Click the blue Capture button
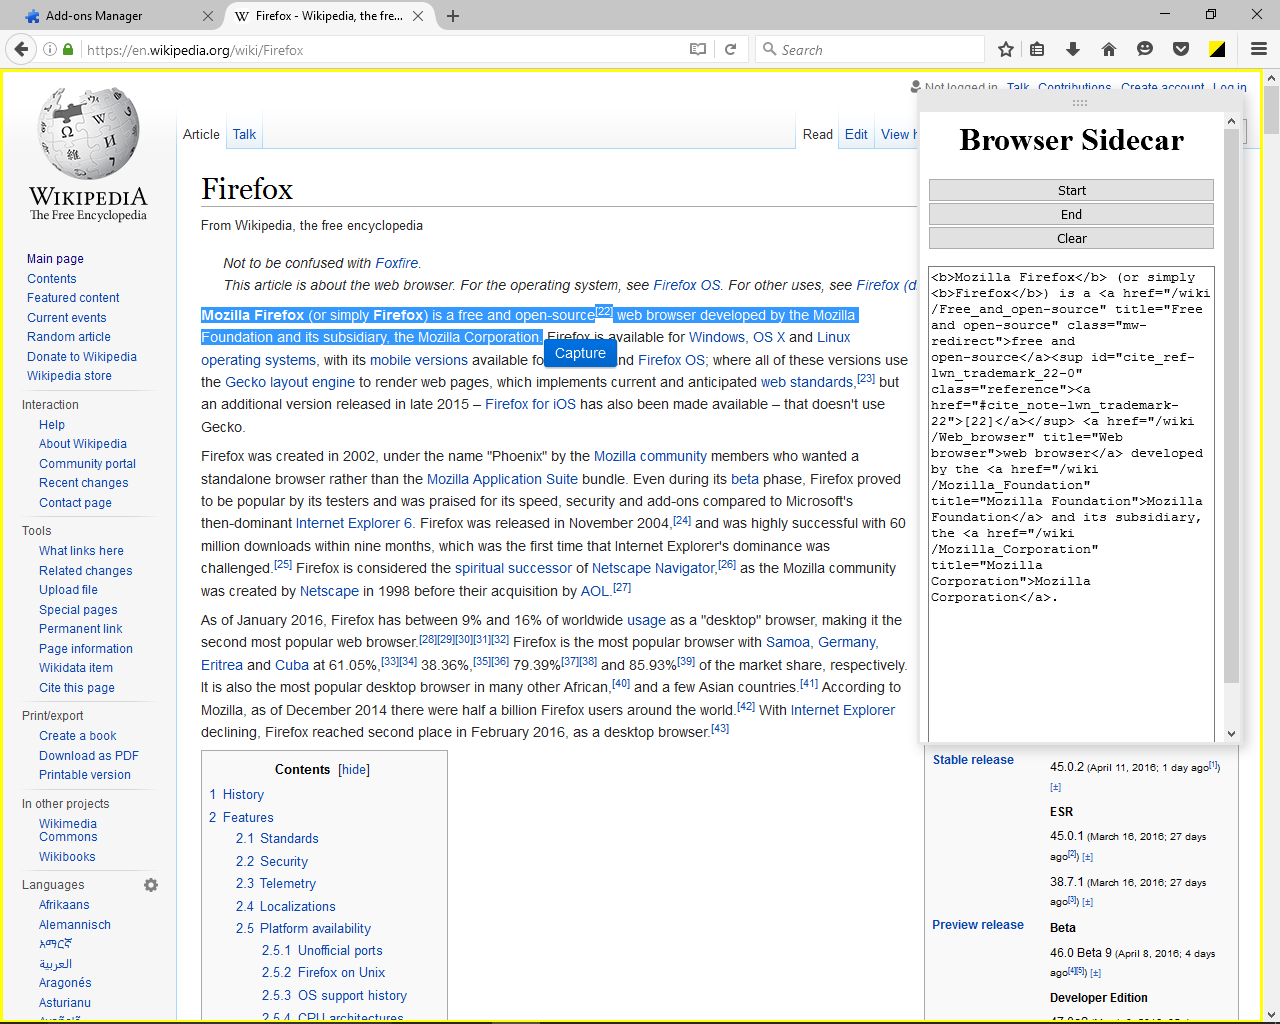Viewport: 1280px width, 1024px height. point(580,353)
